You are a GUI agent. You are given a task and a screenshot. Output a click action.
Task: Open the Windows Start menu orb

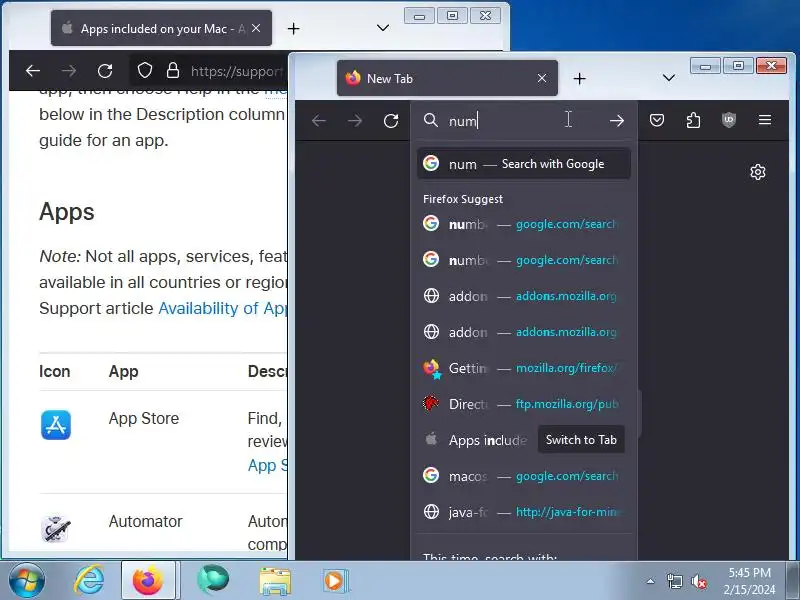pos(27,581)
